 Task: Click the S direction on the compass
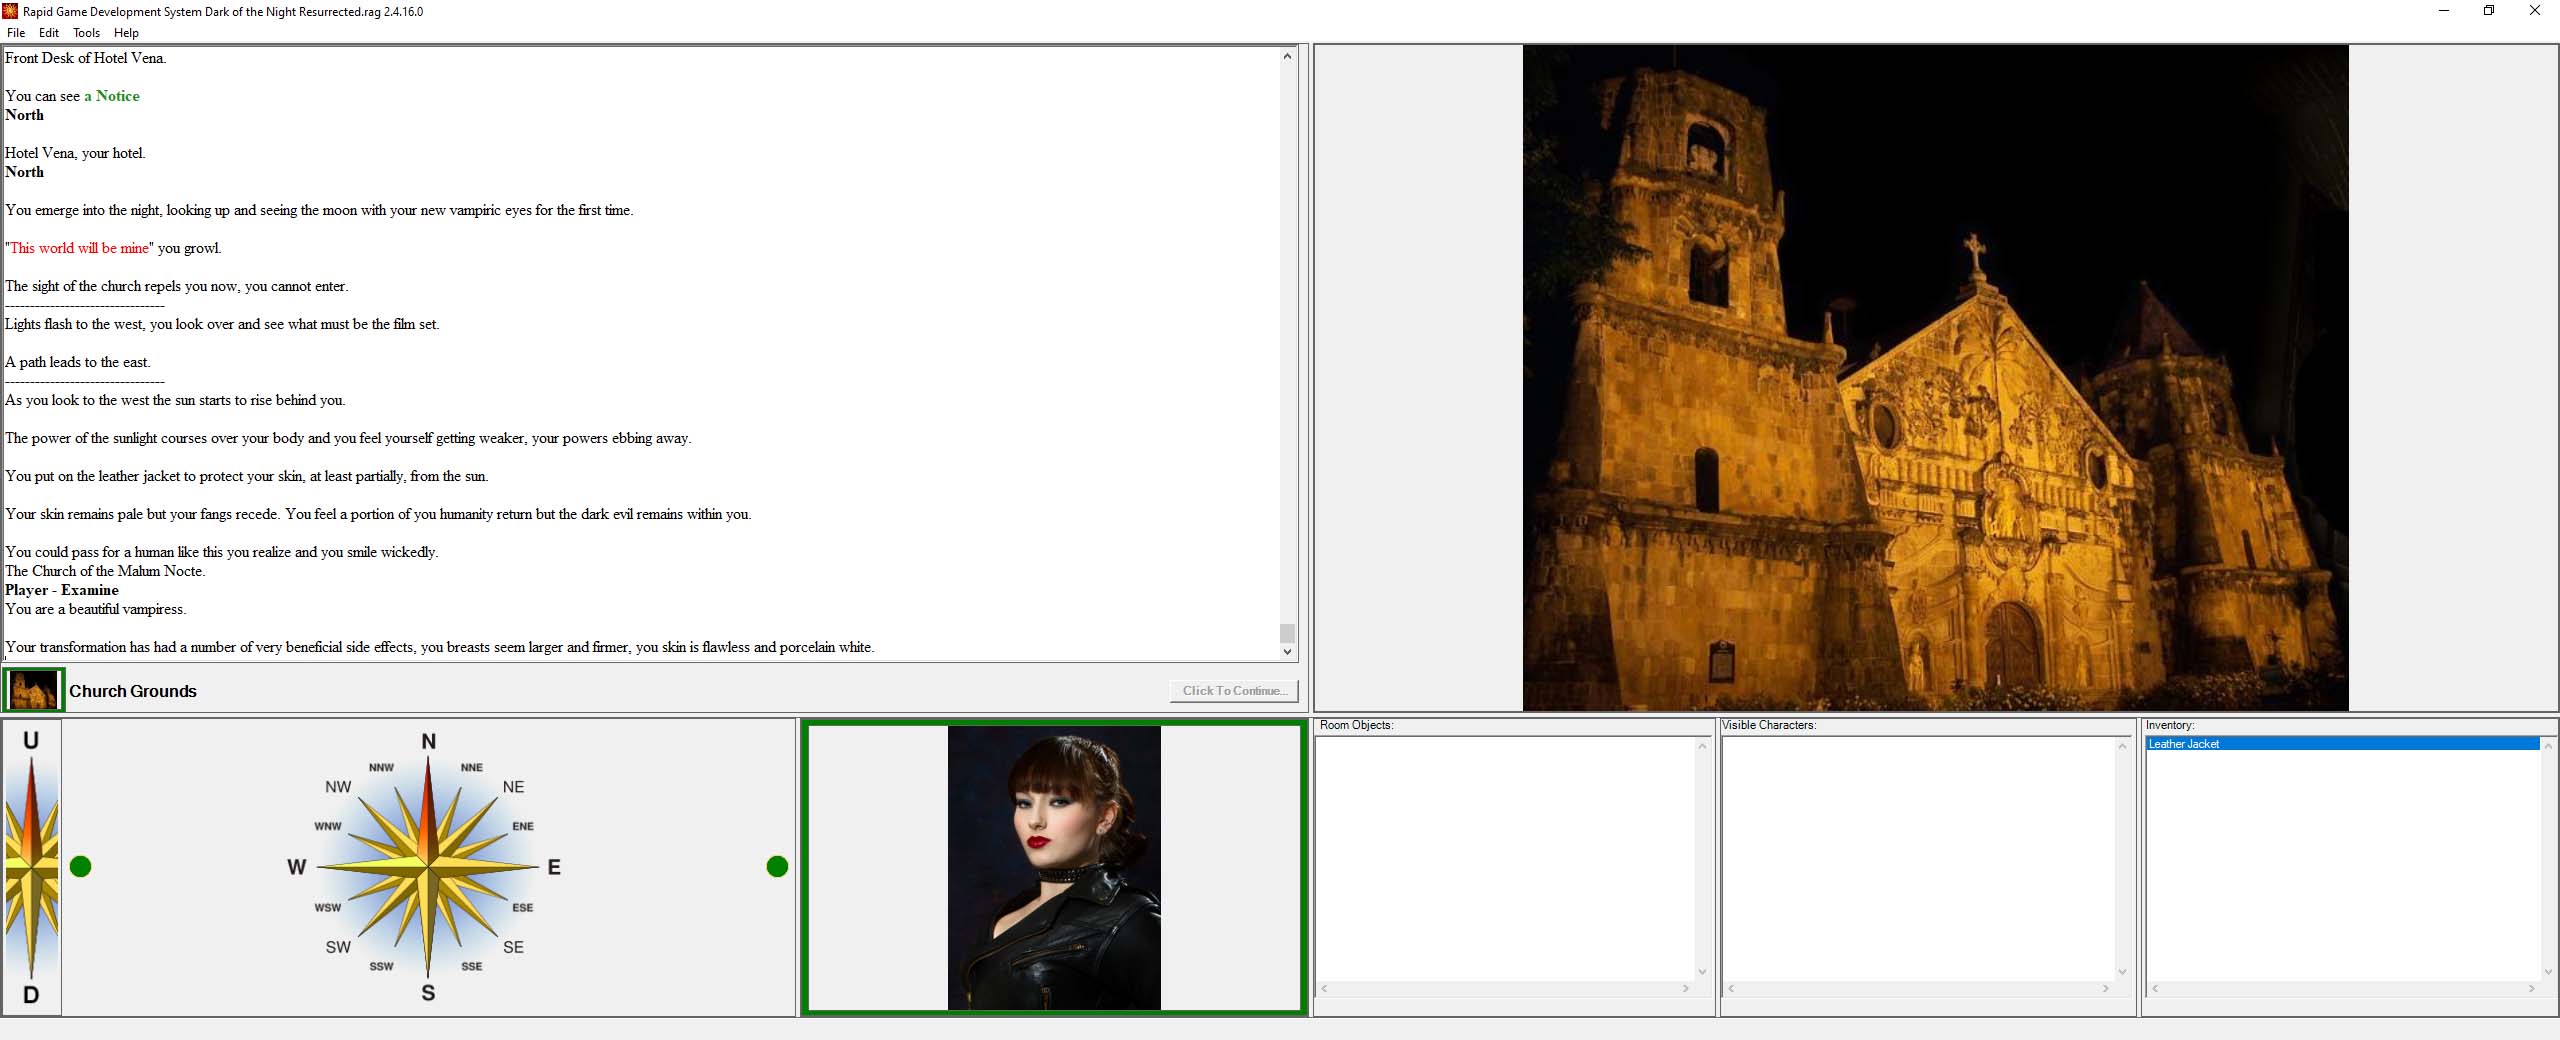(428, 993)
